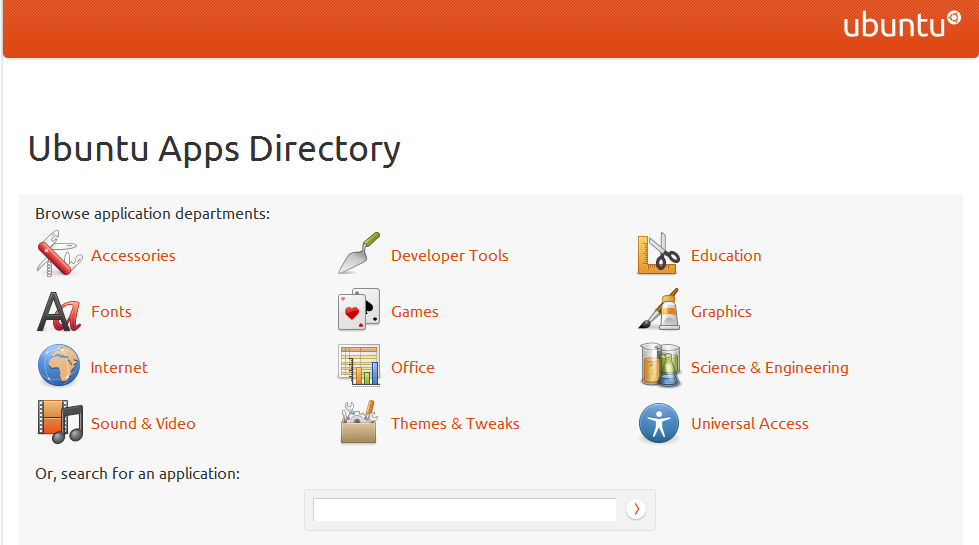This screenshot has width=979, height=545.
Task: Open the Education department link
Action: [726, 256]
